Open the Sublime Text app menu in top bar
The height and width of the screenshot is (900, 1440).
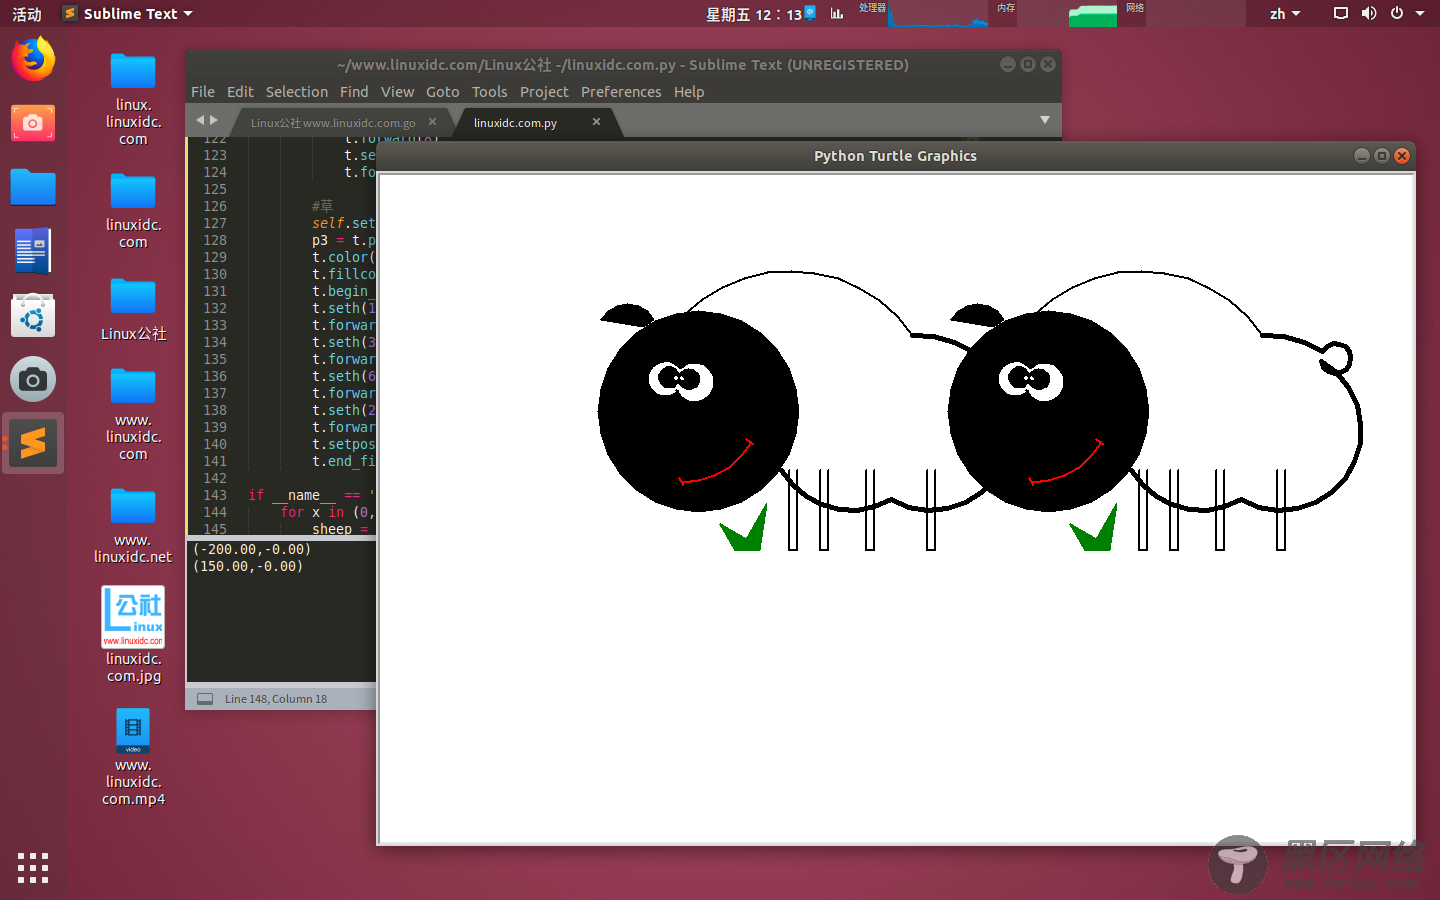(127, 14)
